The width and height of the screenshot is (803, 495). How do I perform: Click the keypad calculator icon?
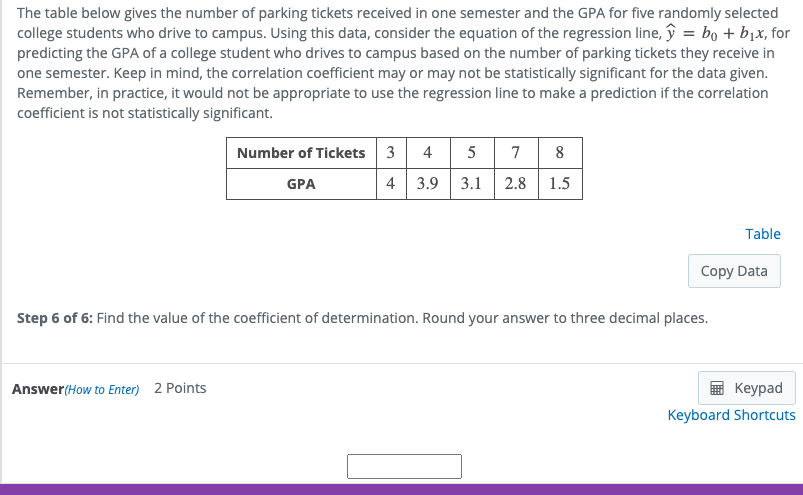(716, 388)
